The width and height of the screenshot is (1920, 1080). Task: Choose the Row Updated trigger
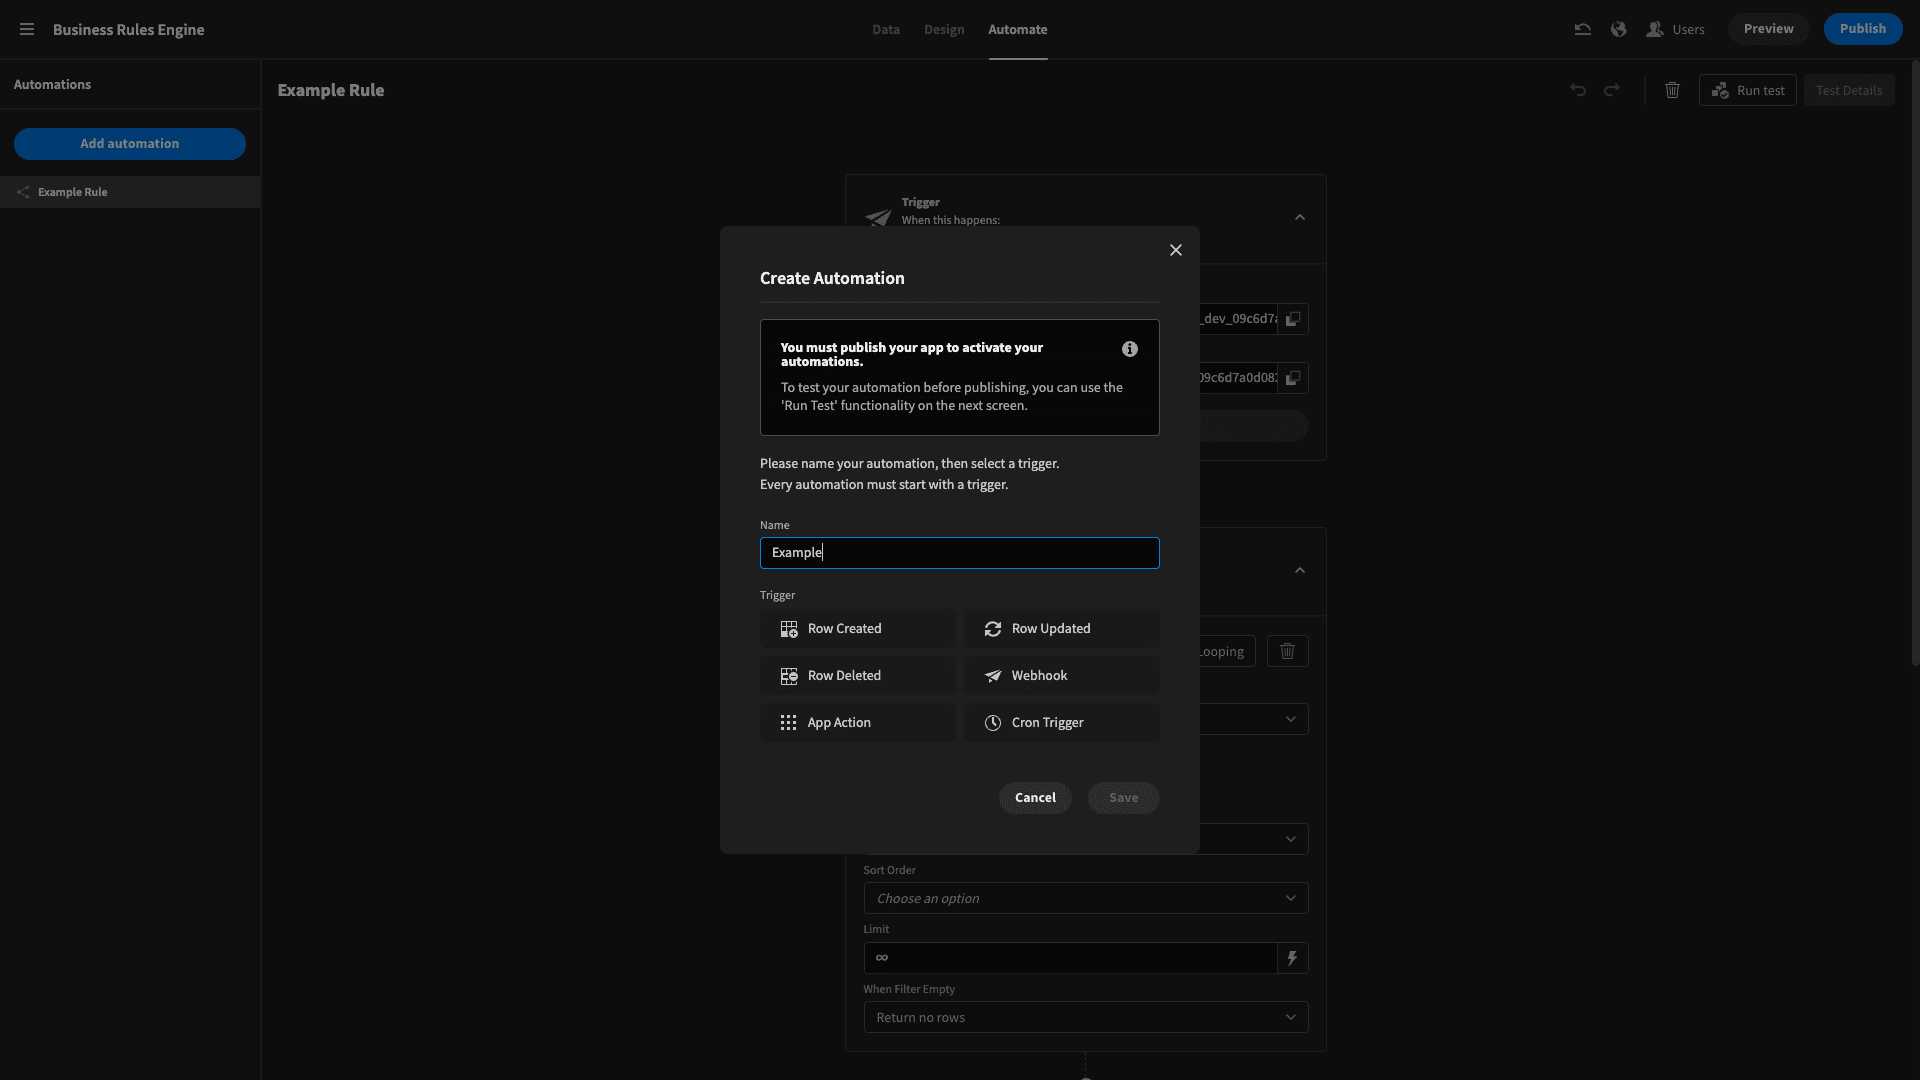click(1062, 629)
